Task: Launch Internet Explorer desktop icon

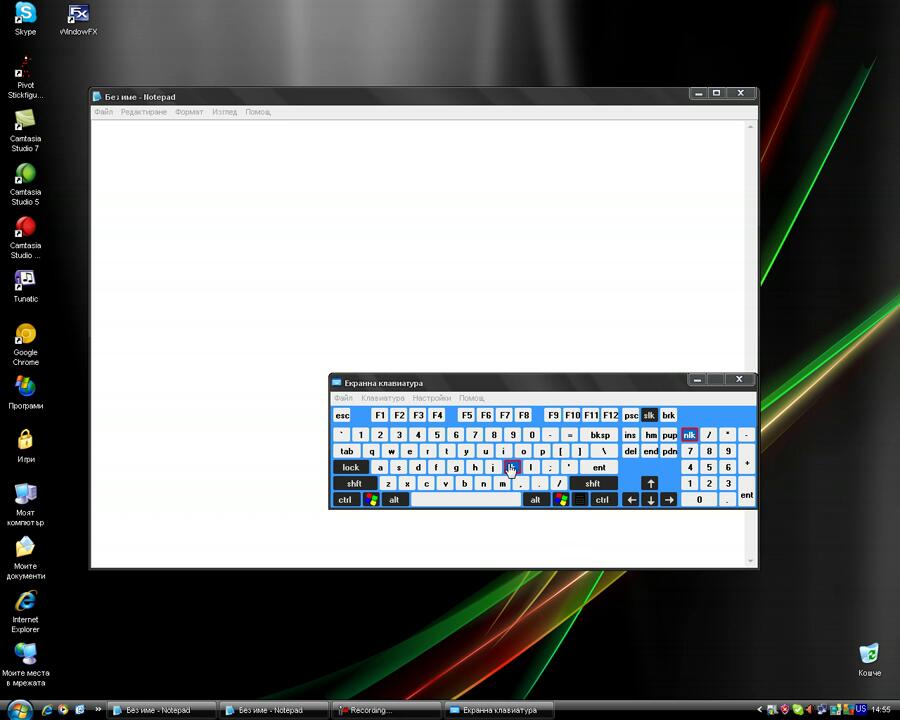Action: coord(25,602)
